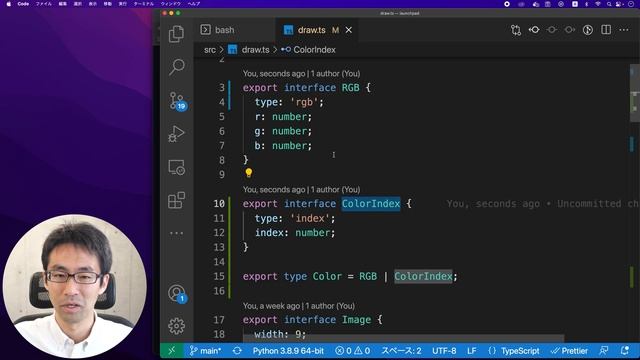The height and width of the screenshot is (360, 640).
Task: Open the code lens above interface ColorIndex
Action: point(301,189)
